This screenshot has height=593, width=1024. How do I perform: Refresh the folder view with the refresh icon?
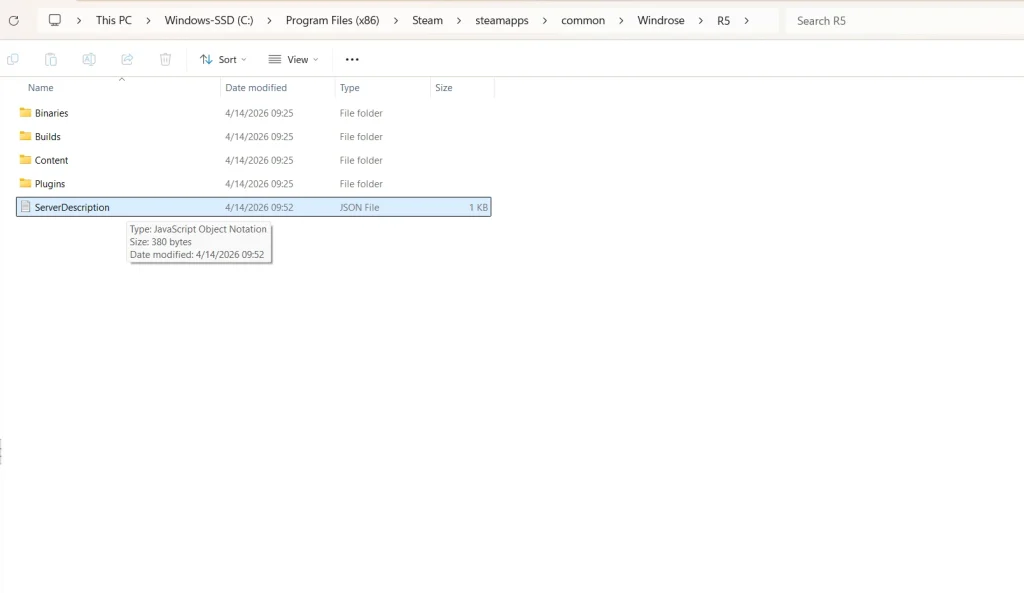click(13, 20)
